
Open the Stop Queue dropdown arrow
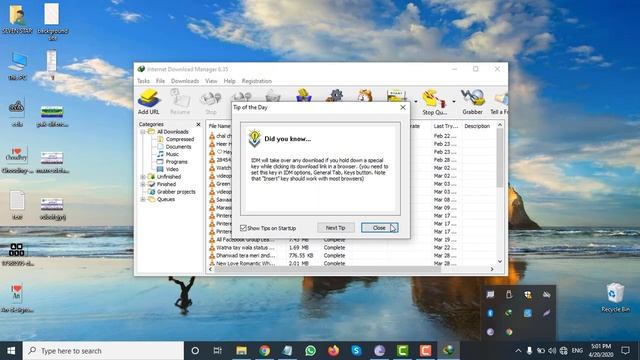coord(454,101)
